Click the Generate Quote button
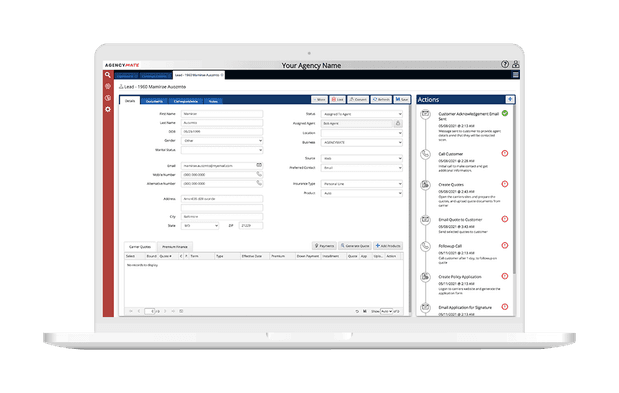Image resolution: width=619 pixels, height=393 pixels. coord(355,246)
